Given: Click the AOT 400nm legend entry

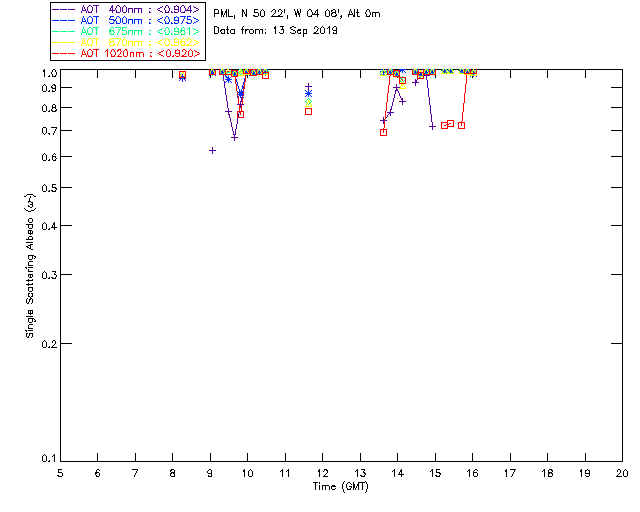Looking at the screenshot, I should (126, 9).
